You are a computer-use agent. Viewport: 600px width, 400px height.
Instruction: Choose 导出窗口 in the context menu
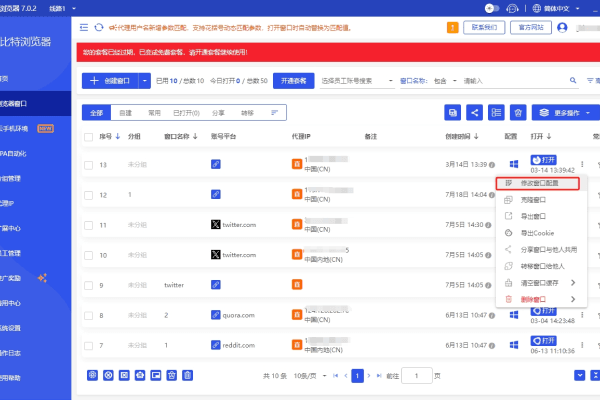541,216
